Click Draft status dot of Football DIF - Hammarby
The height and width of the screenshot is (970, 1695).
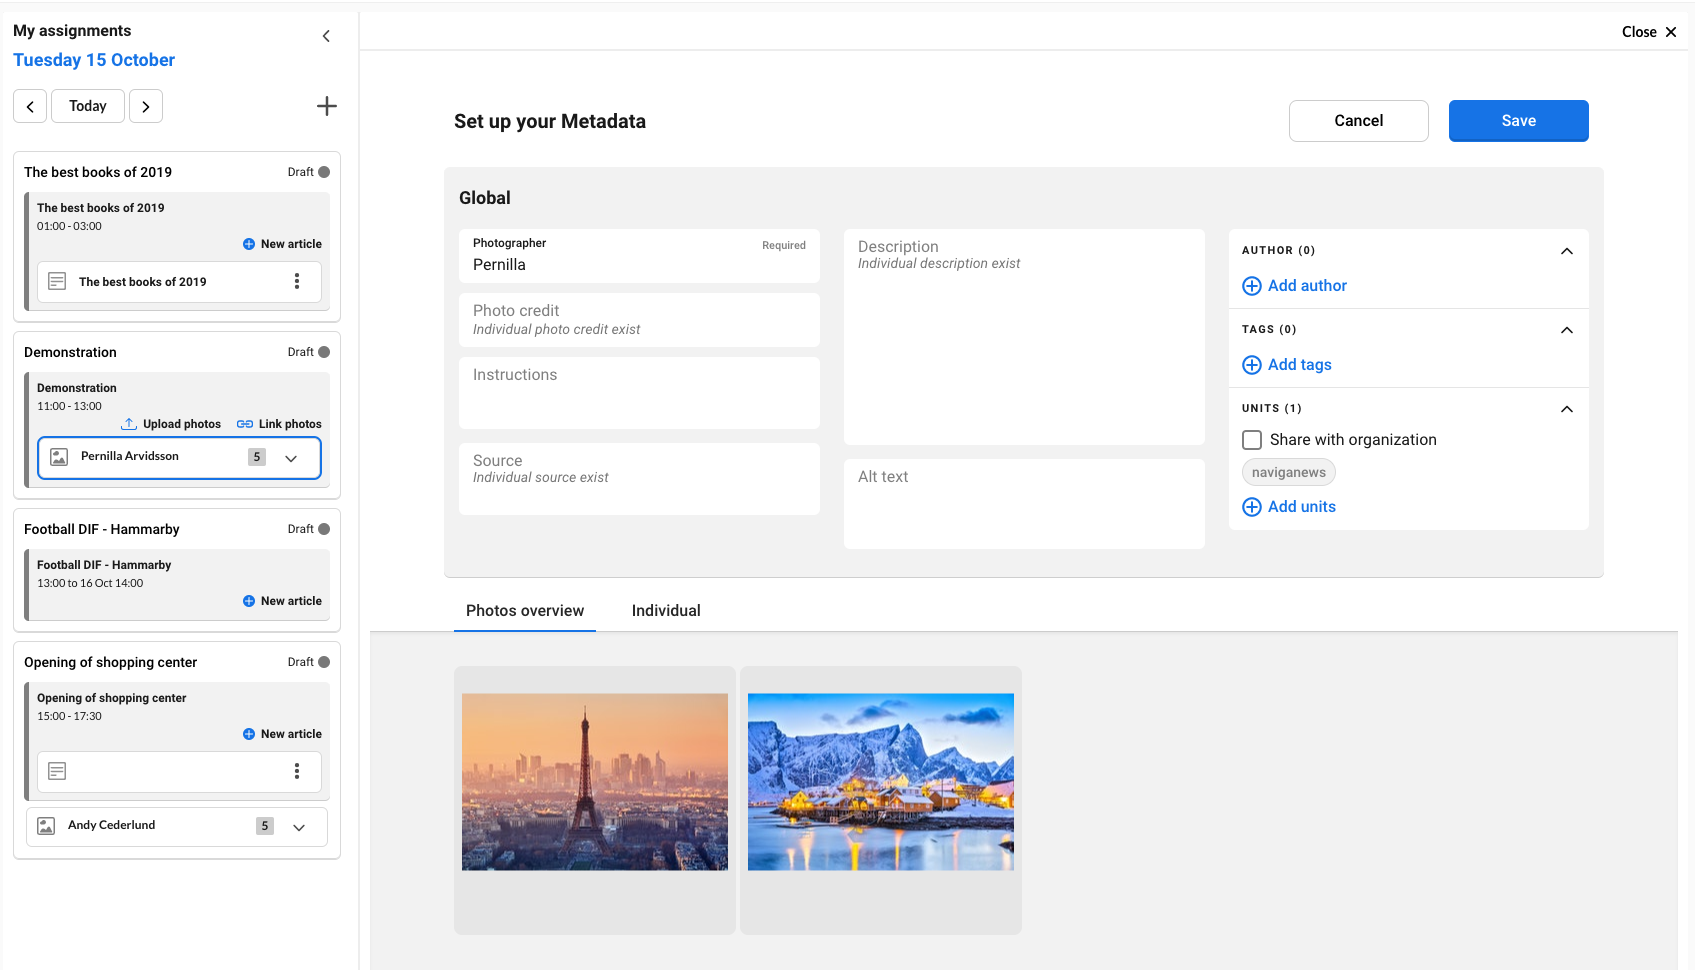pyautogui.click(x=324, y=529)
